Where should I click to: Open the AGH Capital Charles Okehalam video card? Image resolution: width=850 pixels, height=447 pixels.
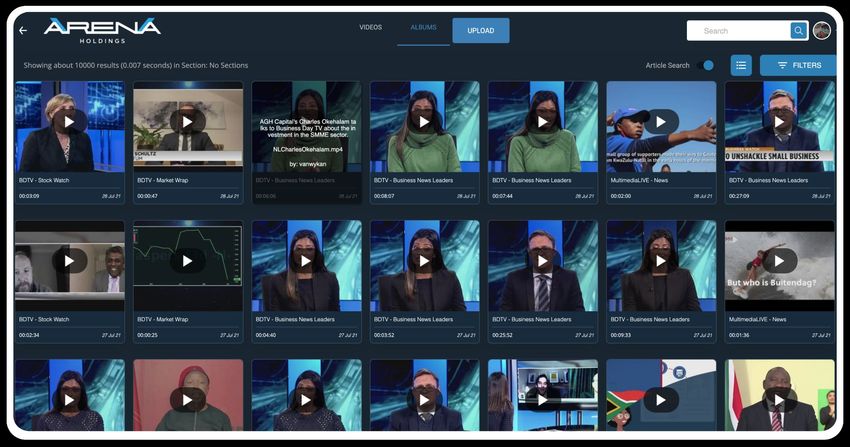307,143
